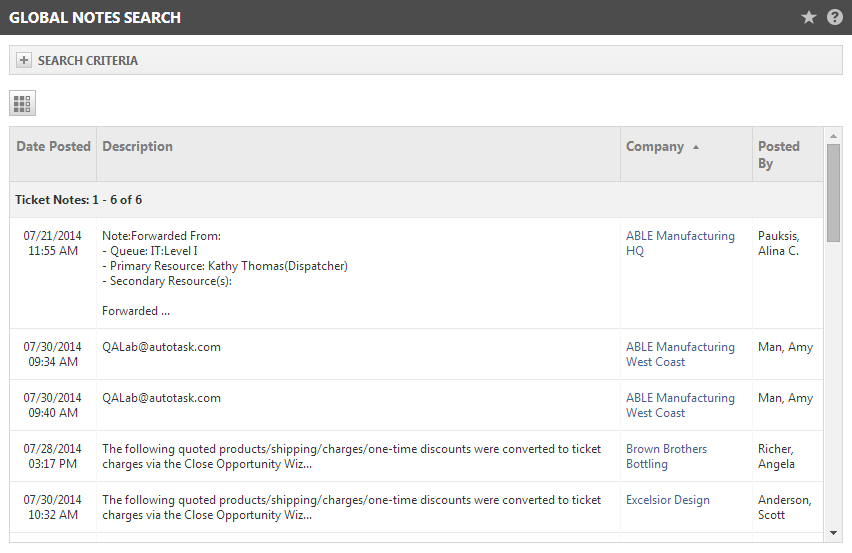
Task: Open ABLE Manufacturing HQ company link
Action: point(680,243)
